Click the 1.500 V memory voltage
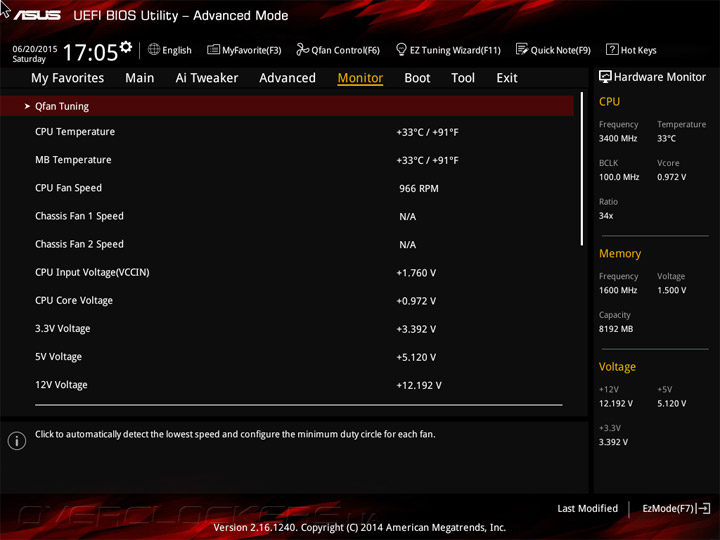The height and width of the screenshot is (540, 720). [671, 290]
